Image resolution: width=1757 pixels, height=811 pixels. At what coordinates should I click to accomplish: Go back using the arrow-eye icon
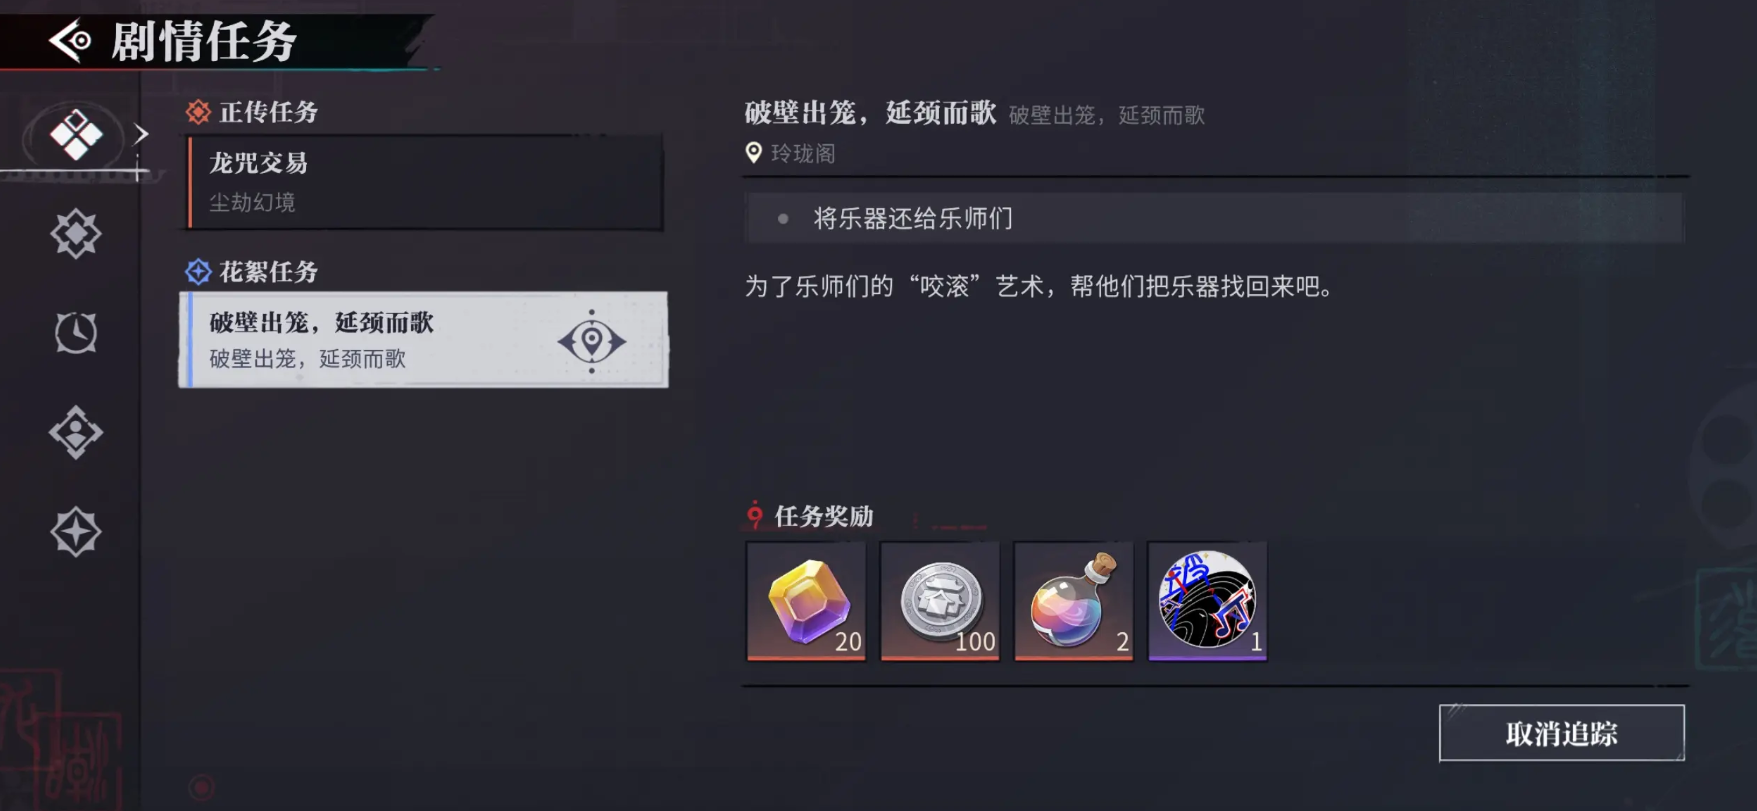point(70,41)
